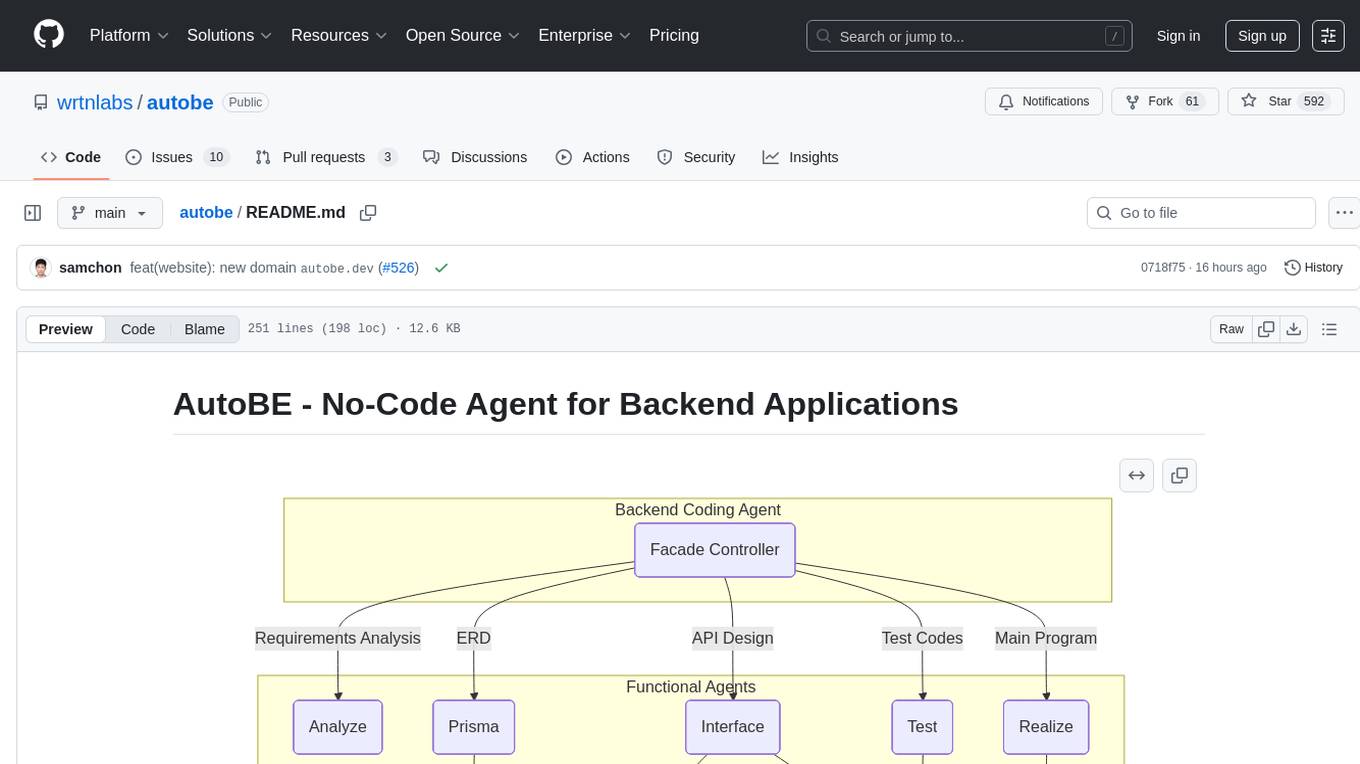The image size is (1360, 764).
Task: Open commit 0718f75
Action: [1163, 268]
